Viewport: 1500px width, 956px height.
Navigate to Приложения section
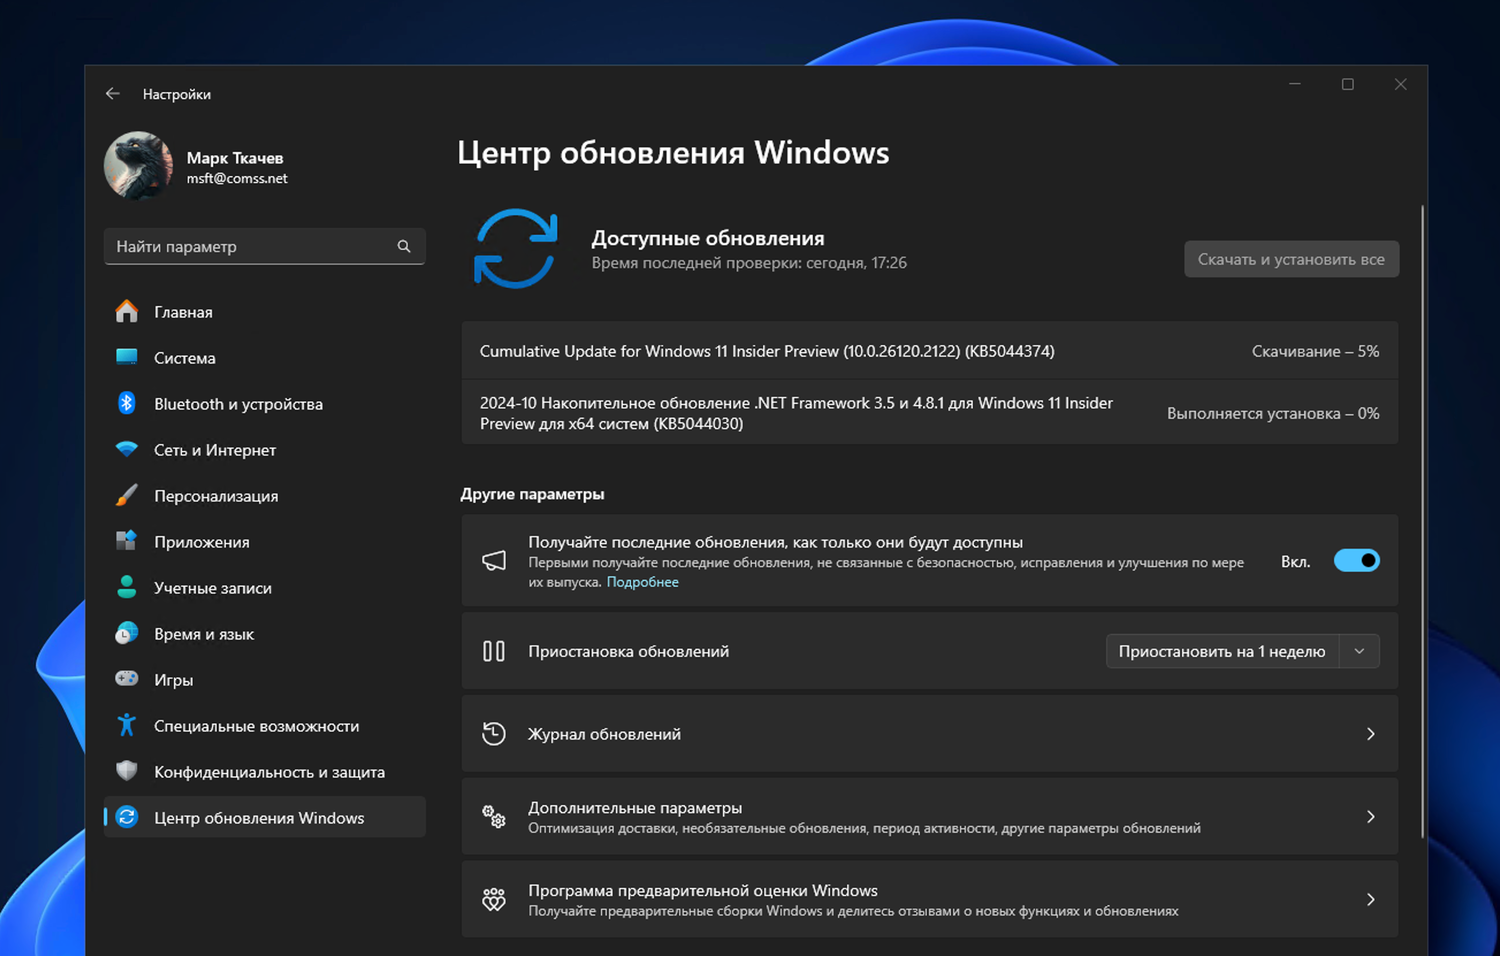(x=264, y=542)
